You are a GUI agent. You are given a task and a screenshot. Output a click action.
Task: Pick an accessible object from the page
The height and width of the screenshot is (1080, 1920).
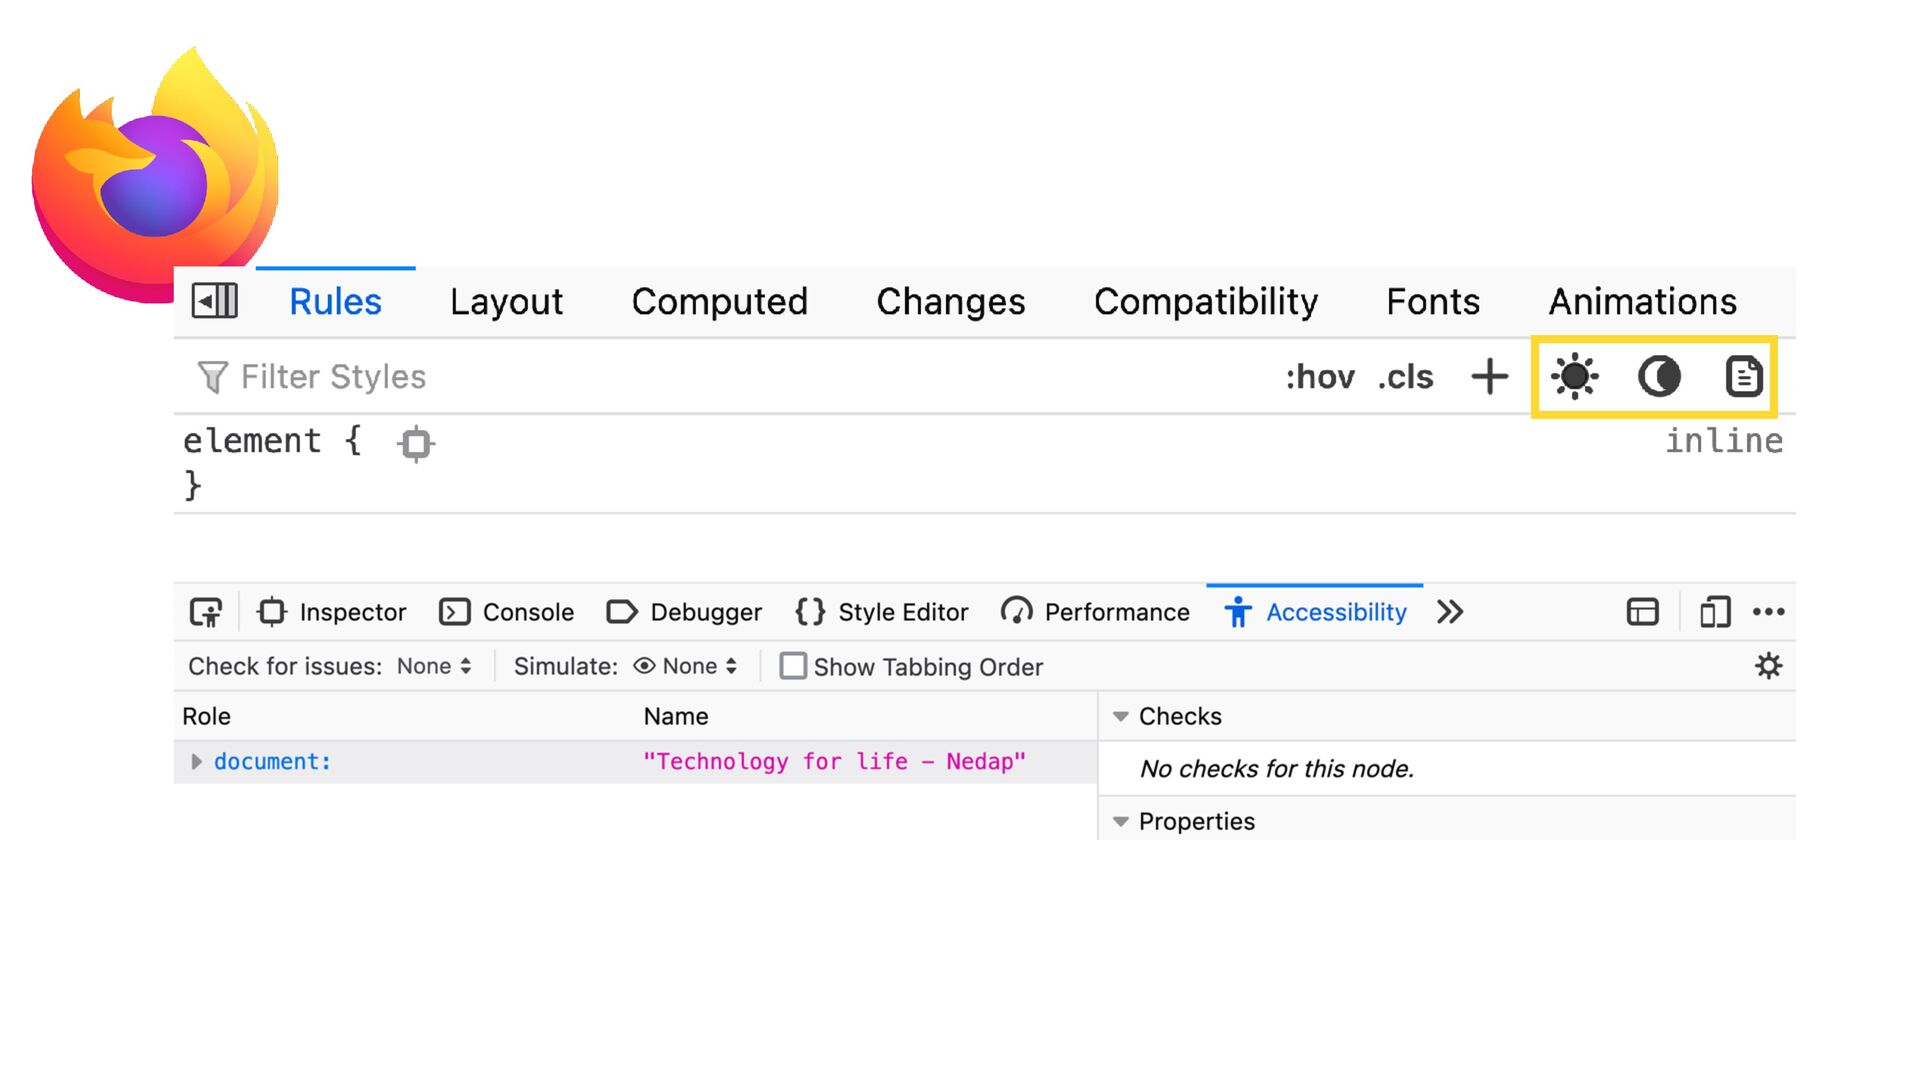click(207, 612)
